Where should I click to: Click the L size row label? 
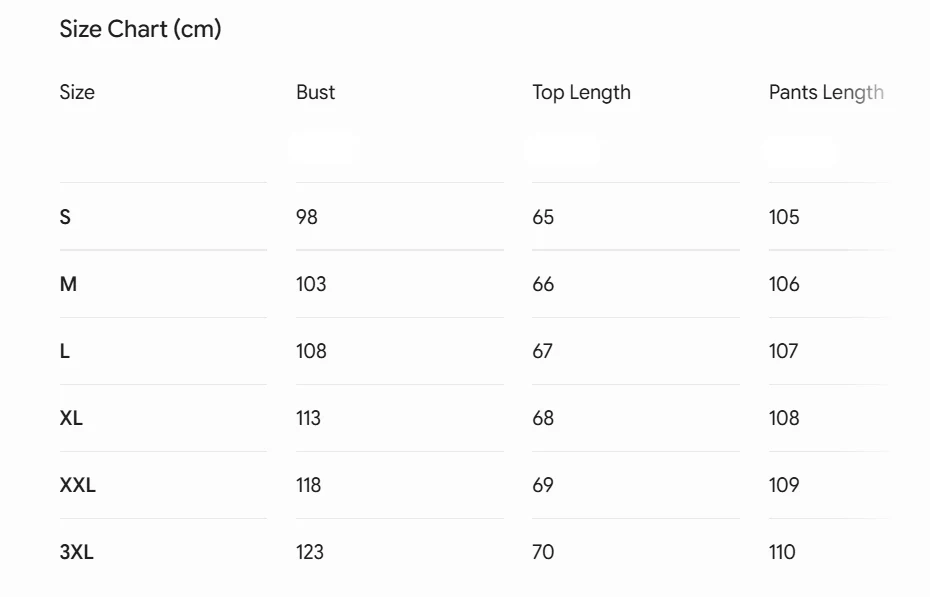pos(65,351)
